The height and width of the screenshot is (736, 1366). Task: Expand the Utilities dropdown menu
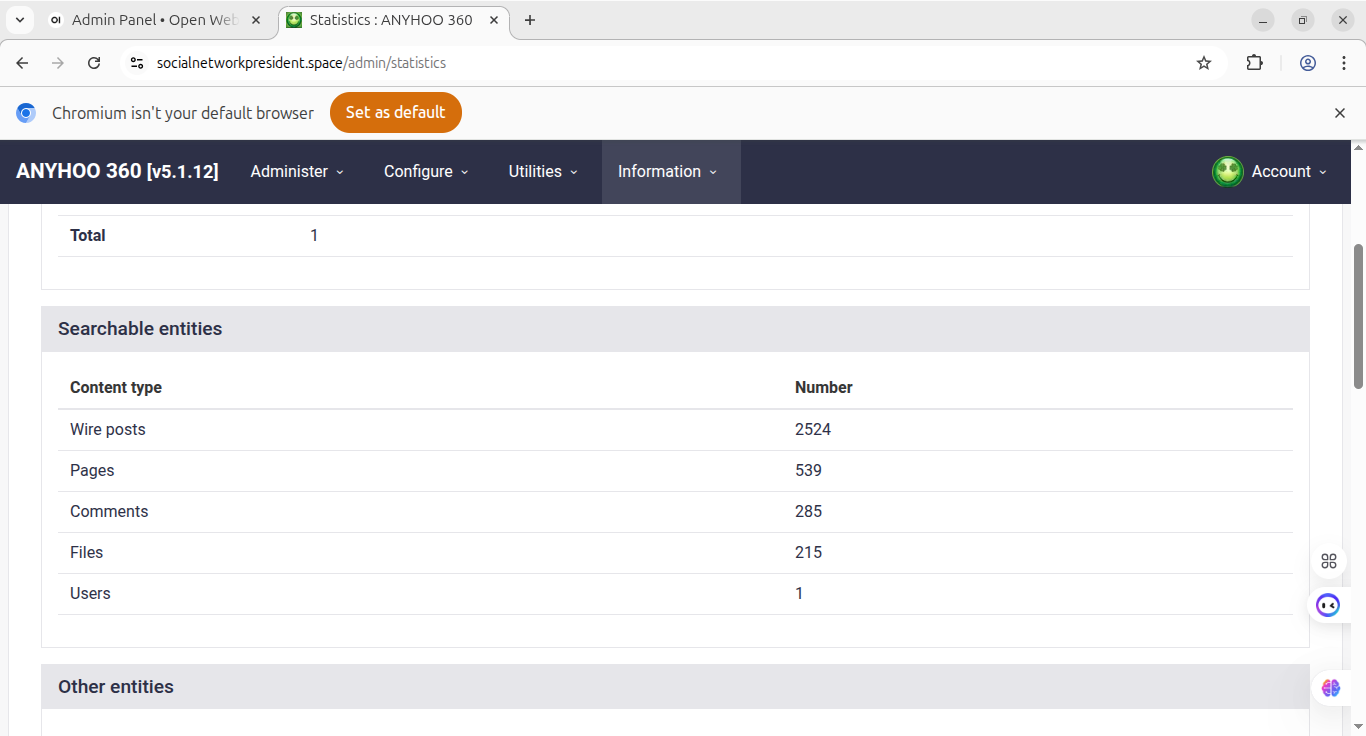(543, 172)
